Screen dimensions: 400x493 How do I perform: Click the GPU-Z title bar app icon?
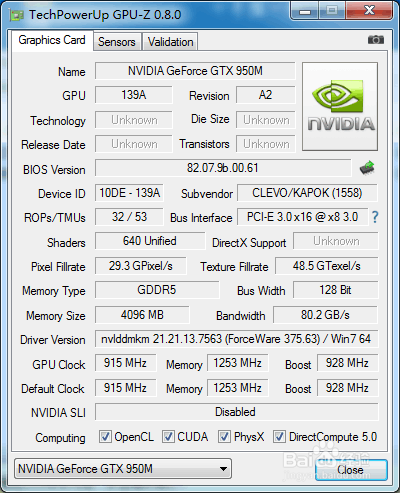point(17,15)
